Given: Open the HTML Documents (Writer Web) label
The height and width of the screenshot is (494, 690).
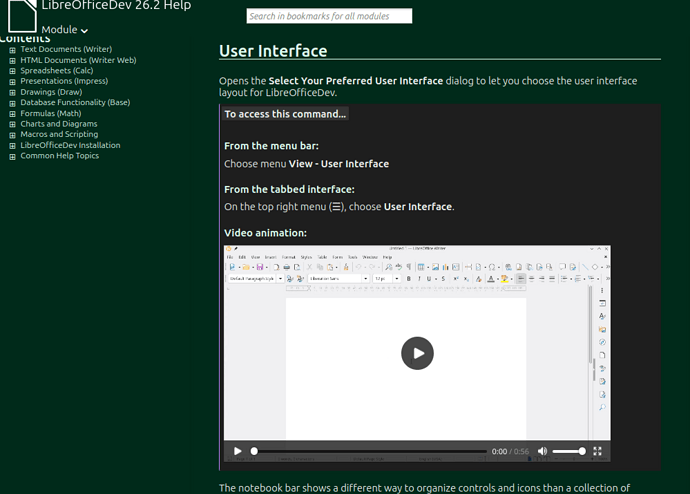Looking at the screenshot, I should pos(78,60).
